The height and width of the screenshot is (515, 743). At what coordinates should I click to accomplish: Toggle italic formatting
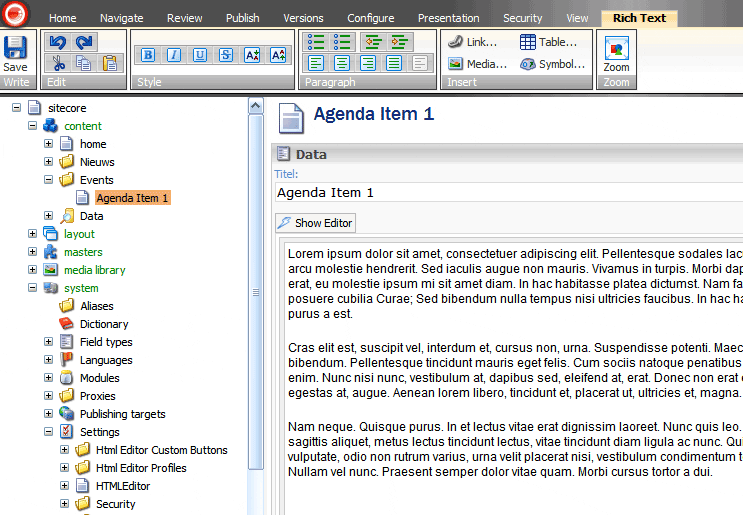click(x=174, y=55)
